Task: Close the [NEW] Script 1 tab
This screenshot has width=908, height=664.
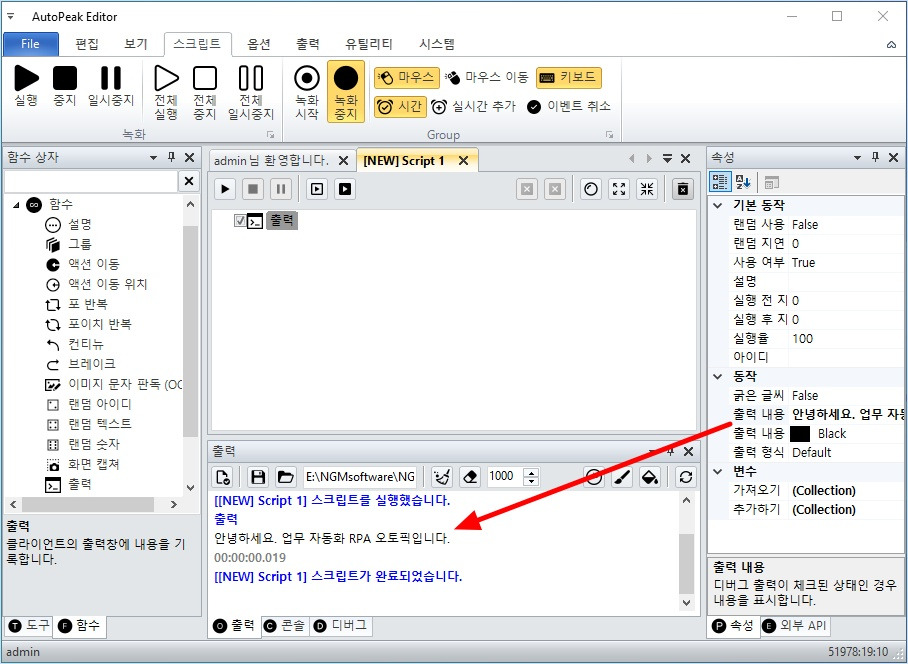Action: pyautogui.click(x=463, y=161)
